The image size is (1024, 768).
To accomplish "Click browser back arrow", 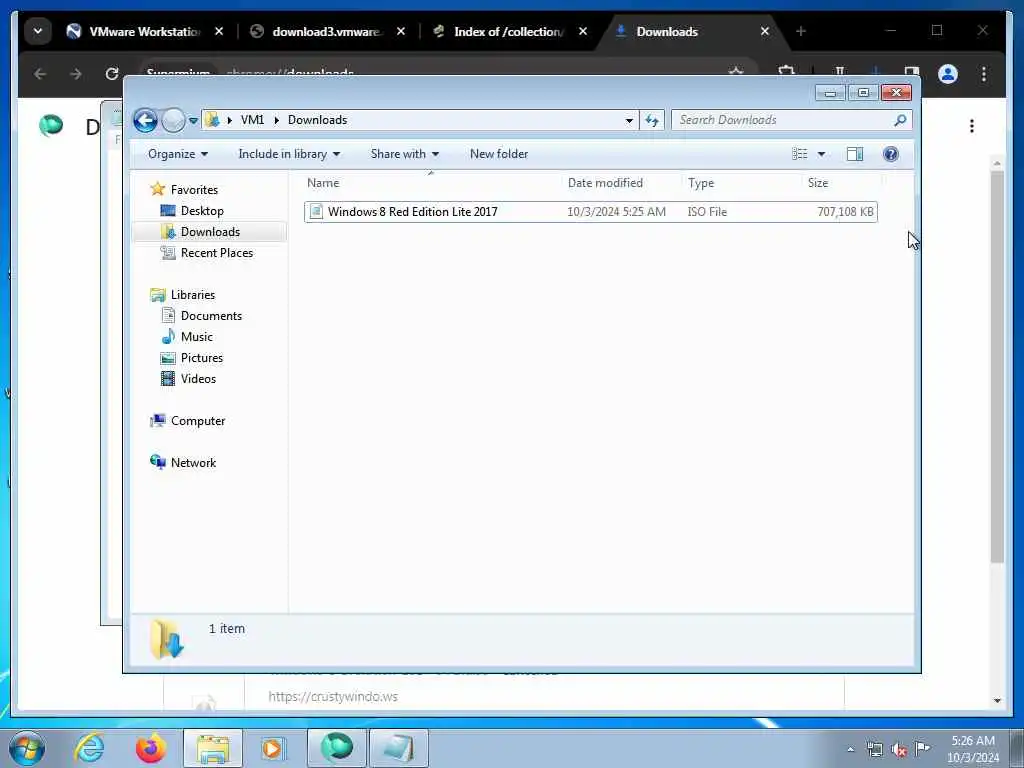I will [x=40, y=74].
